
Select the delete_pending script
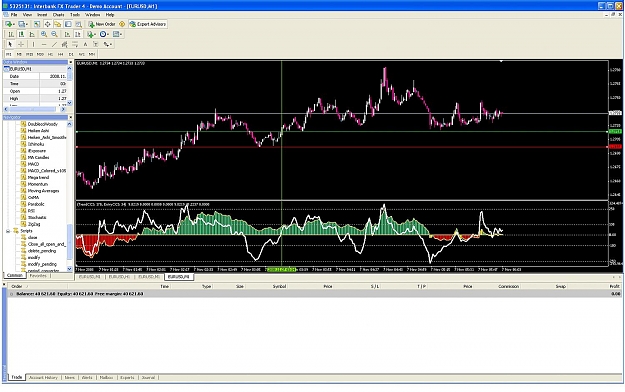(x=41, y=251)
